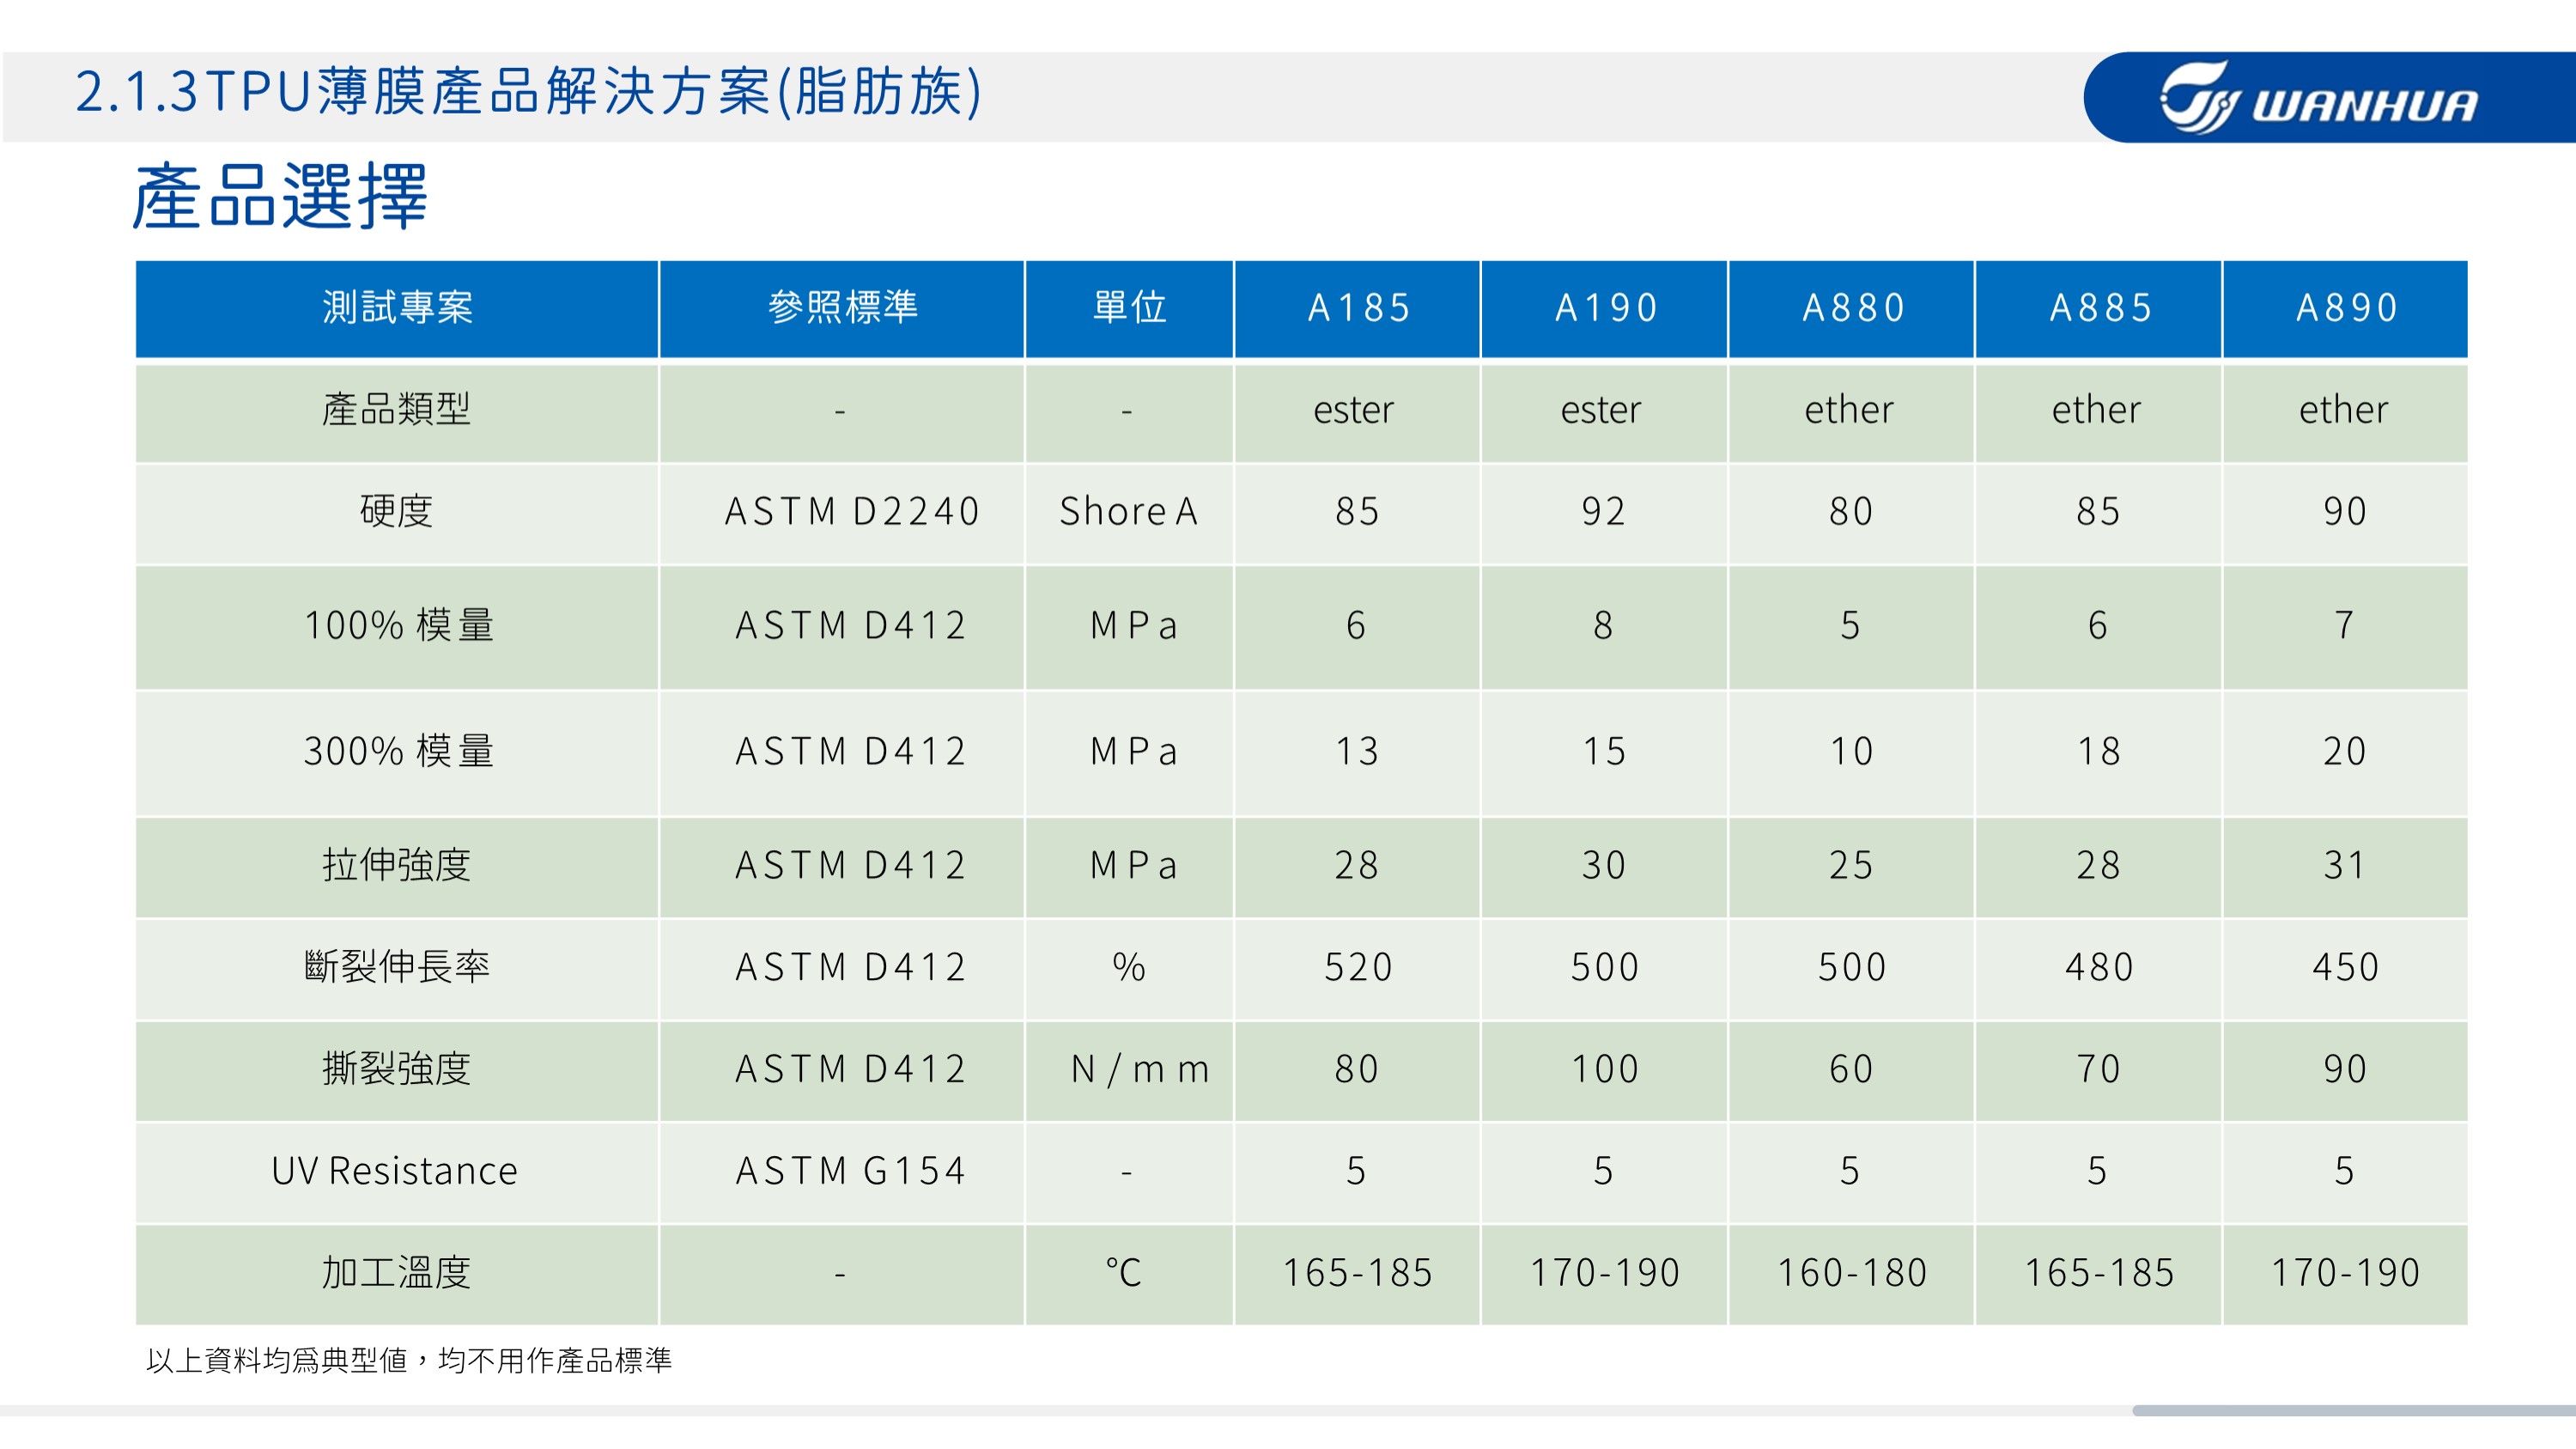Image resolution: width=2576 pixels, height=1449 pixels.
Task: Click the 'Shore A' unit cell
Action: tap(1129, 512)
